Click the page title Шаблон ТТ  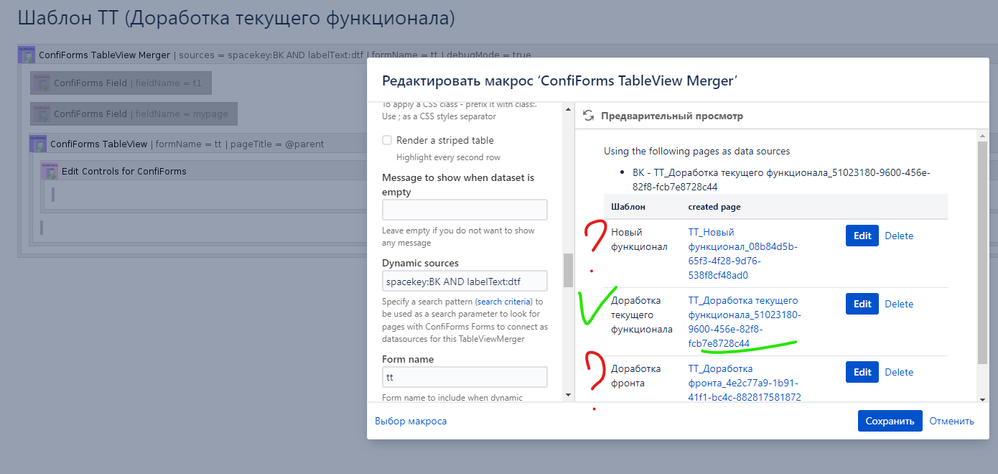[x=236, y=18]
